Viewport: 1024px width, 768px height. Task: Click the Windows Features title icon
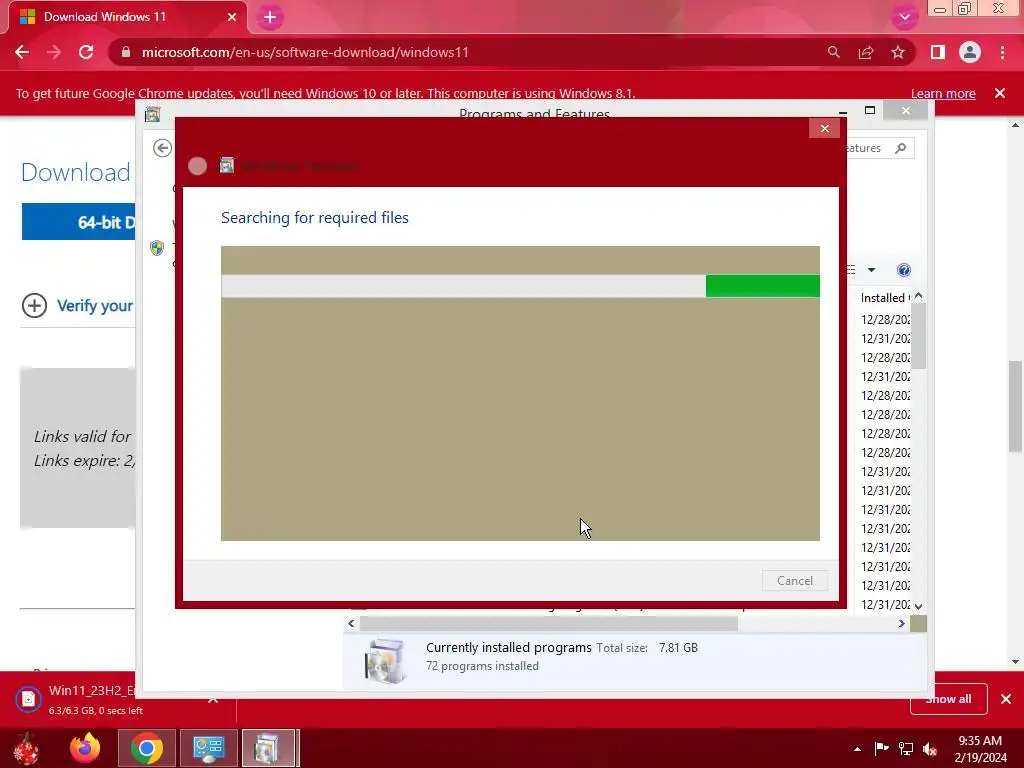coord(227,165)
